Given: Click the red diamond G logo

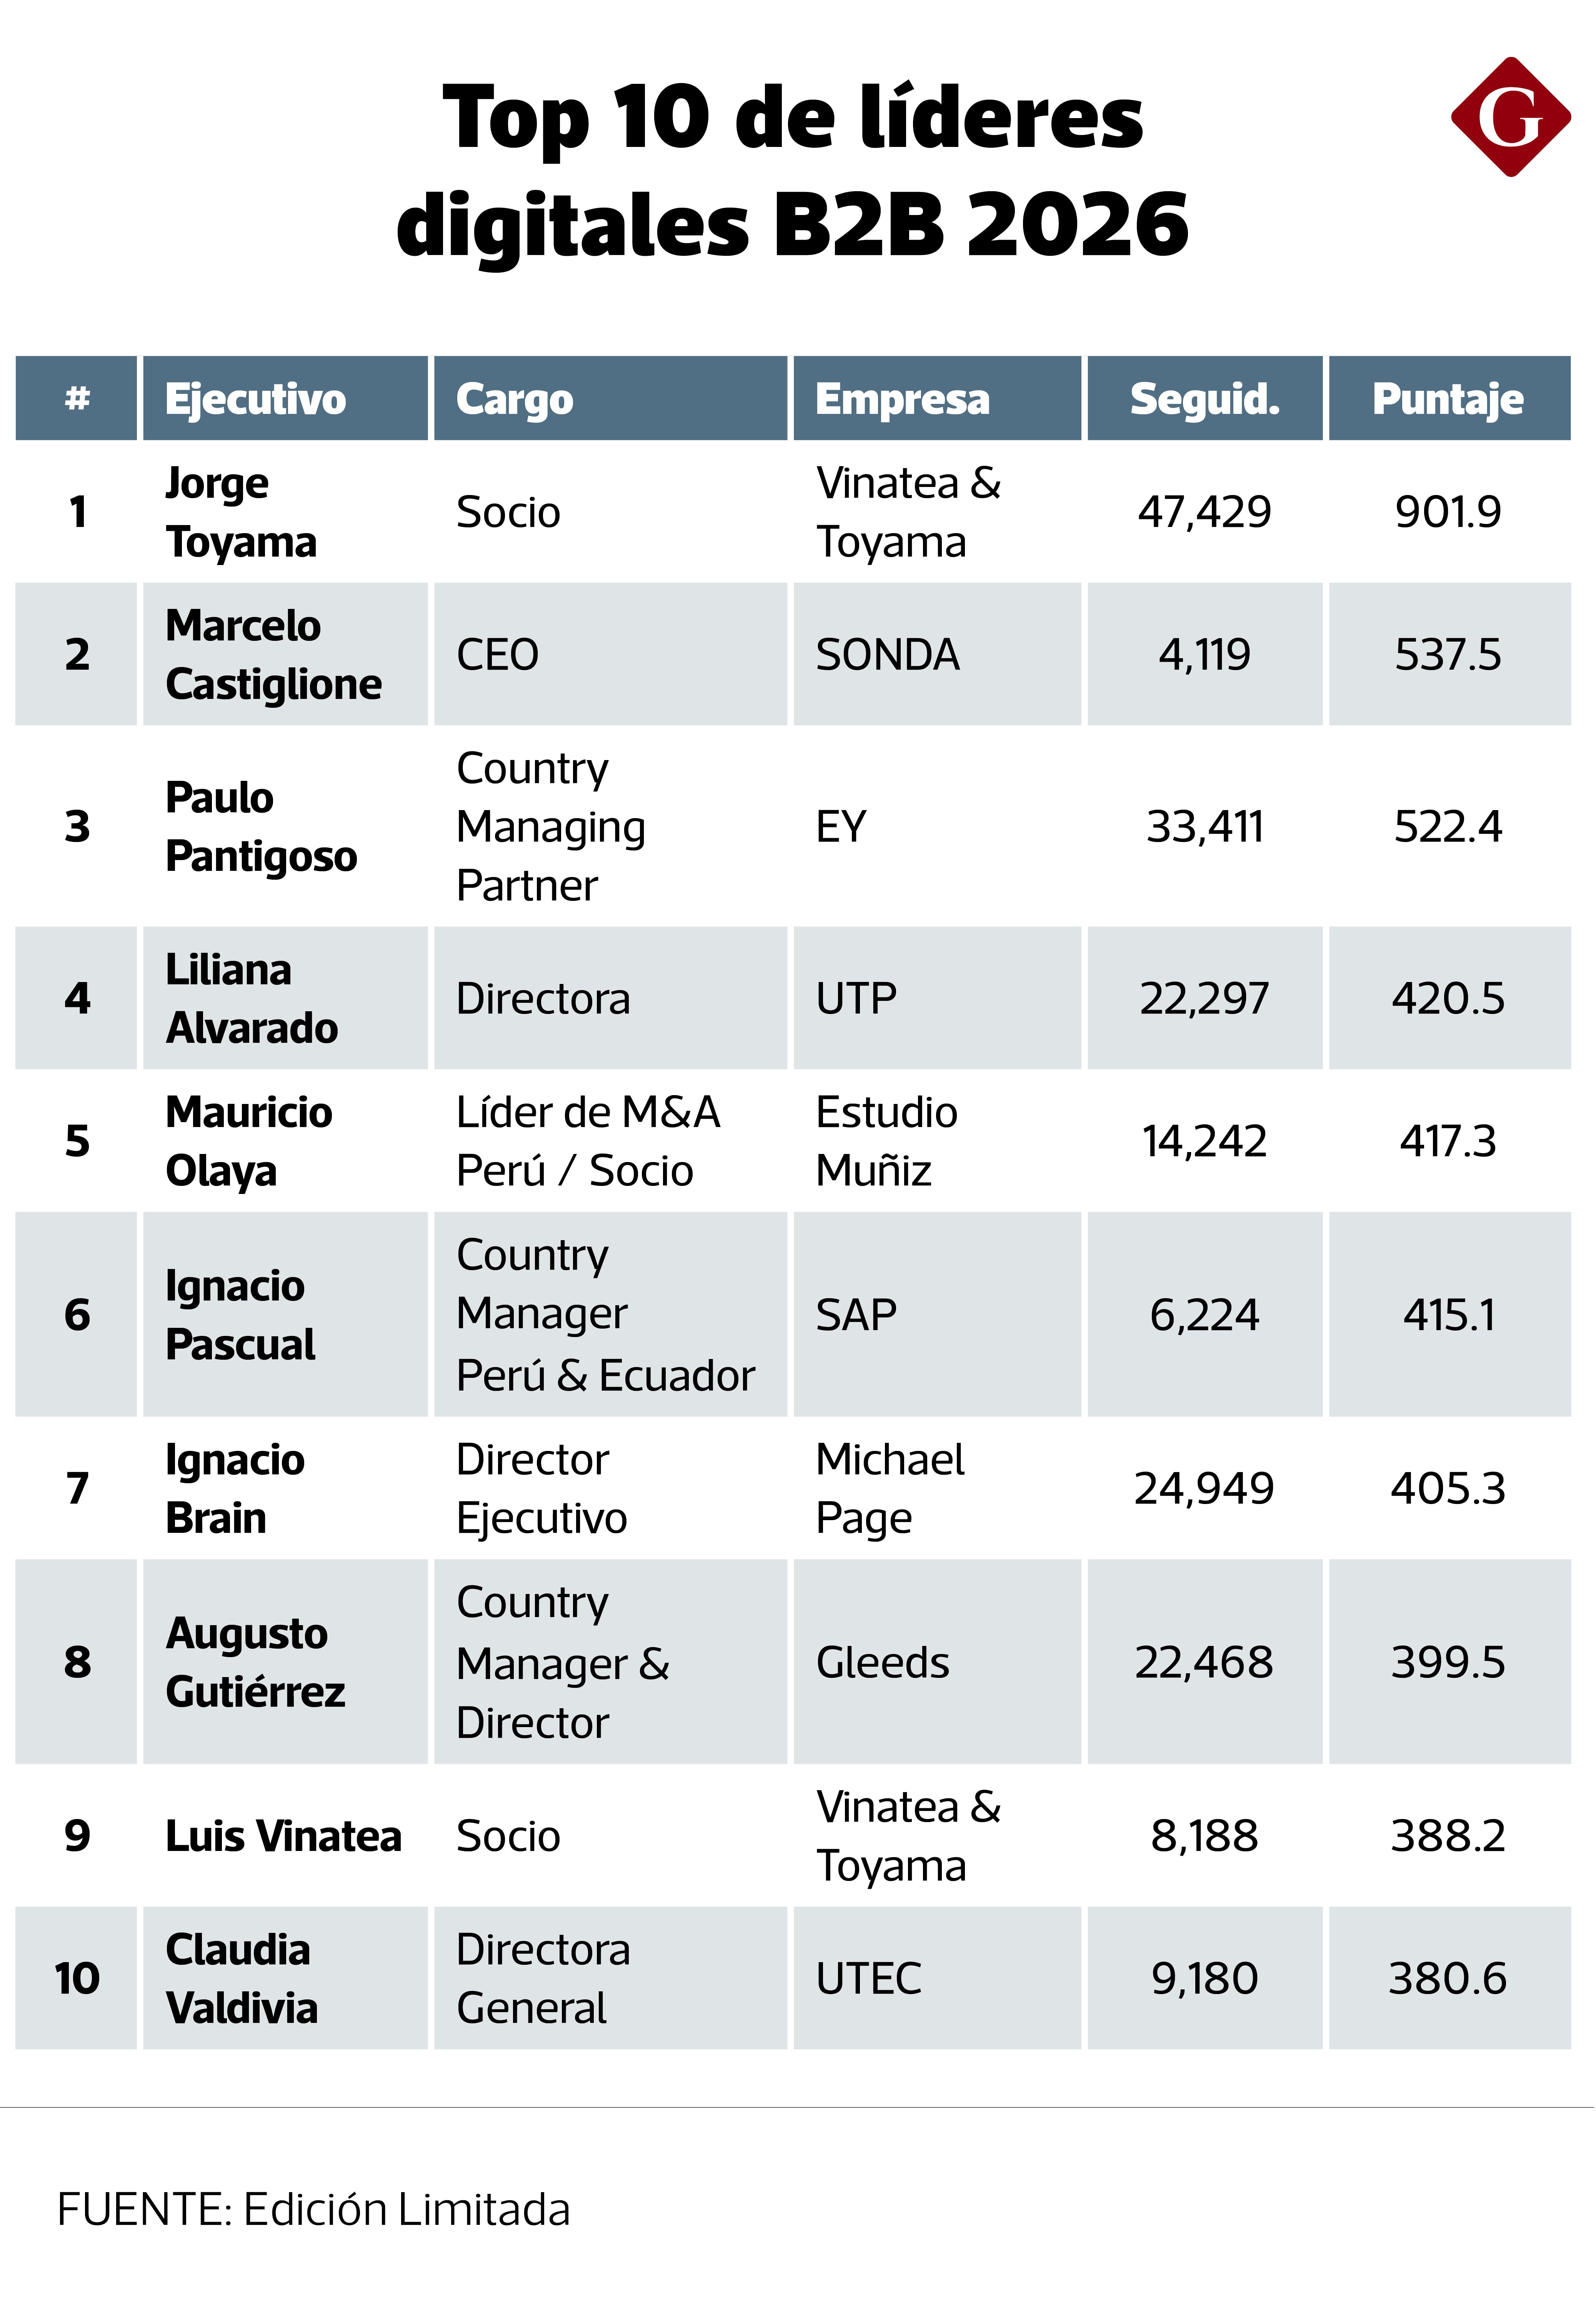Looking at the screenshot, I should click(x=1510, y=117).
